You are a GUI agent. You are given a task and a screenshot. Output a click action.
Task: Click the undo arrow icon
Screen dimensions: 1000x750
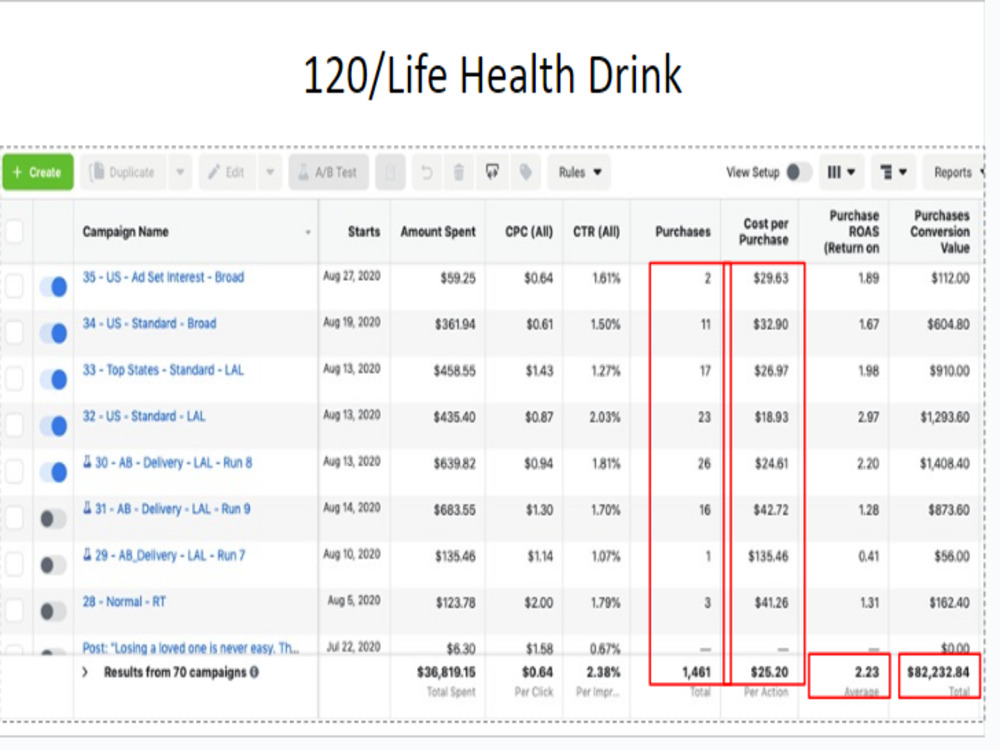tap(427, 172)
